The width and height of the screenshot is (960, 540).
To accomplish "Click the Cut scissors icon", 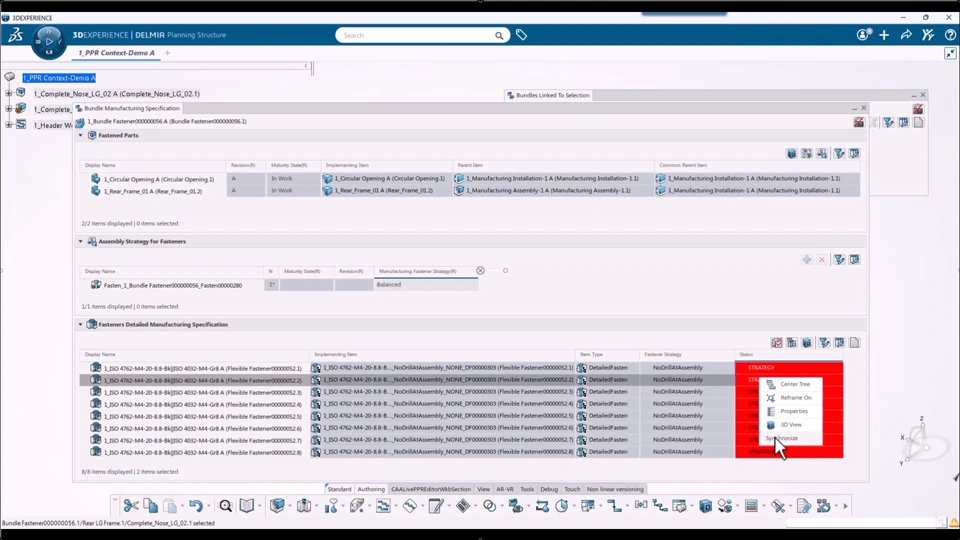I will click(130, 506).
